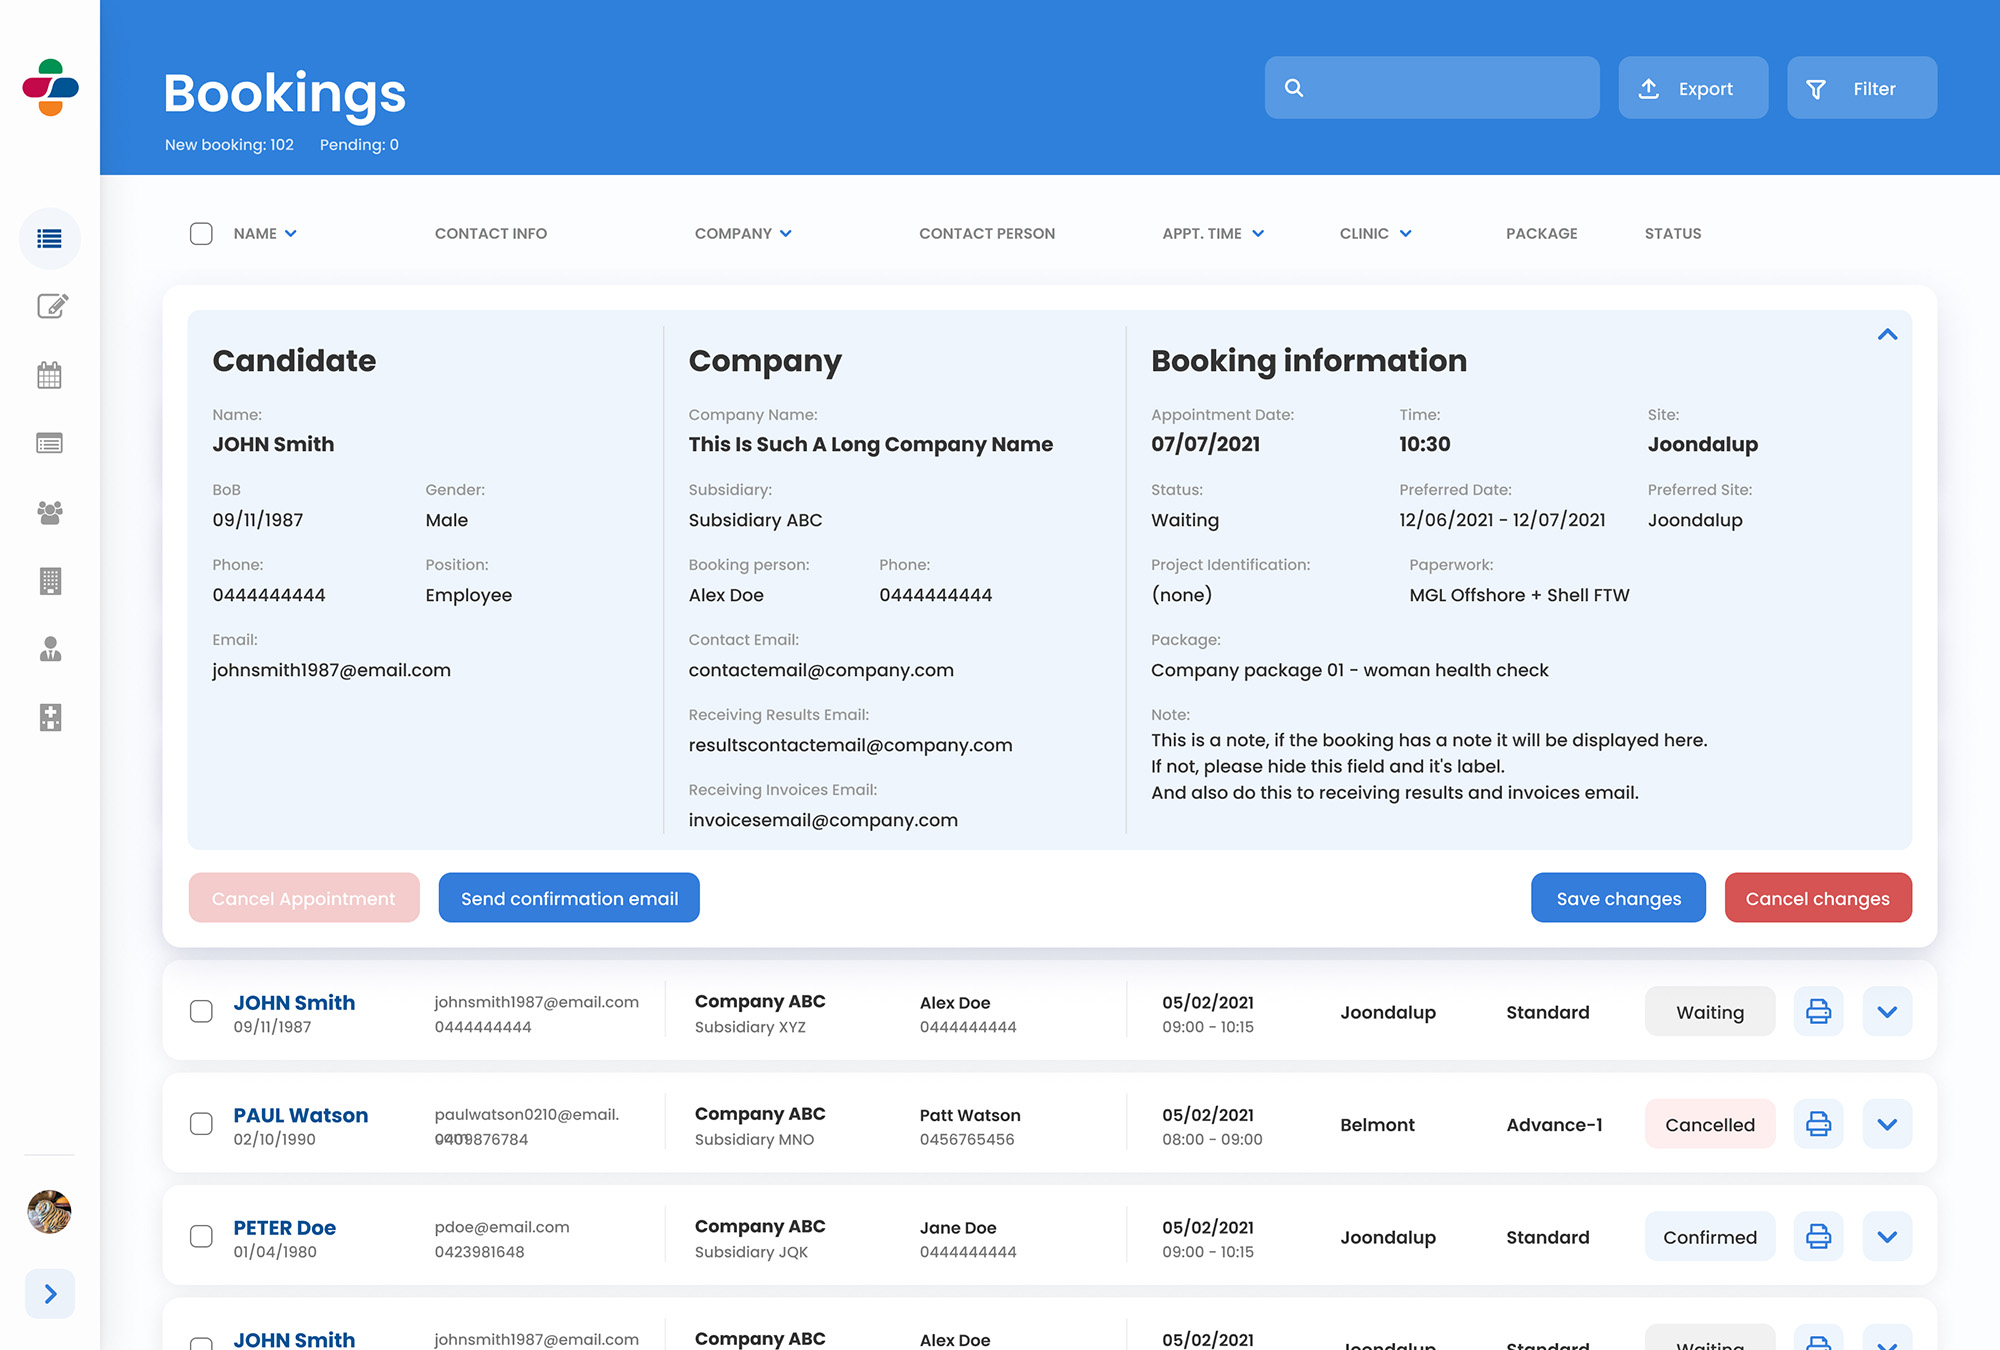Print PAUL Watson's booking
Viewport: 2000px width, 1350px height.
(x=1818, y=1124)
